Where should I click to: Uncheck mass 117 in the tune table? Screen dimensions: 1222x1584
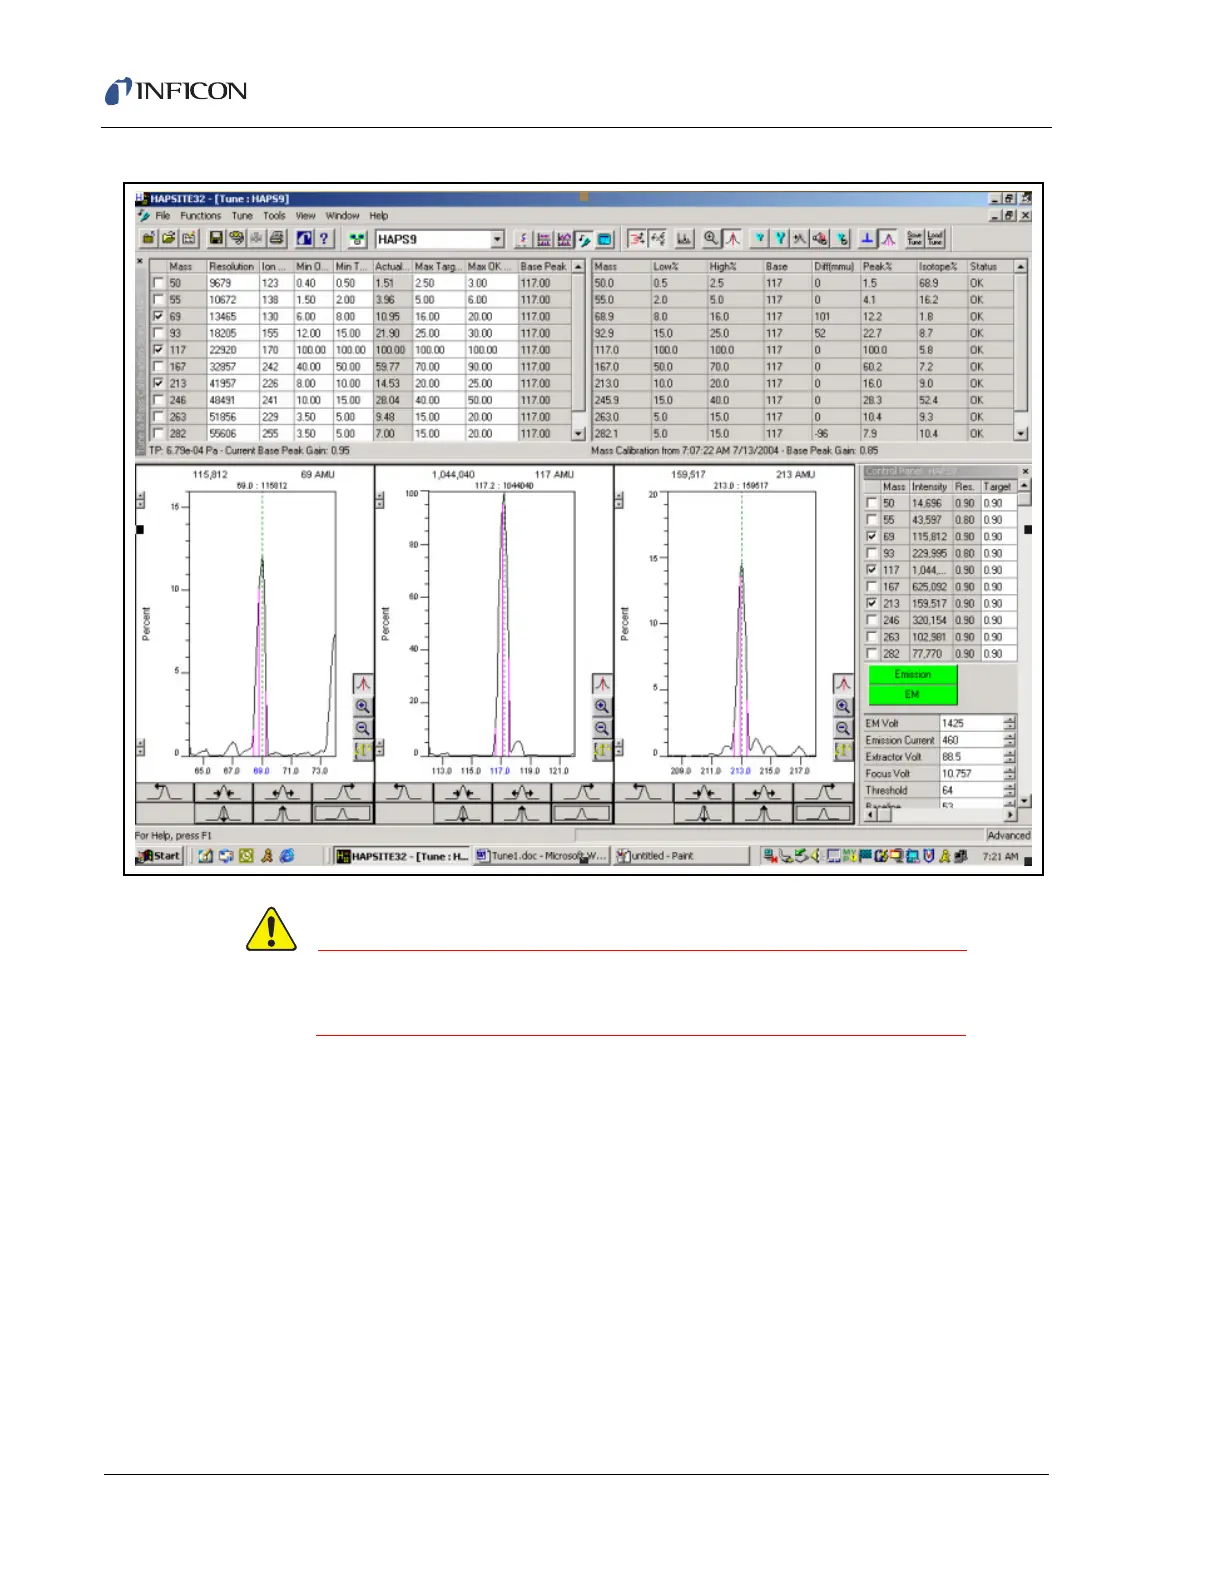(158, 350)
